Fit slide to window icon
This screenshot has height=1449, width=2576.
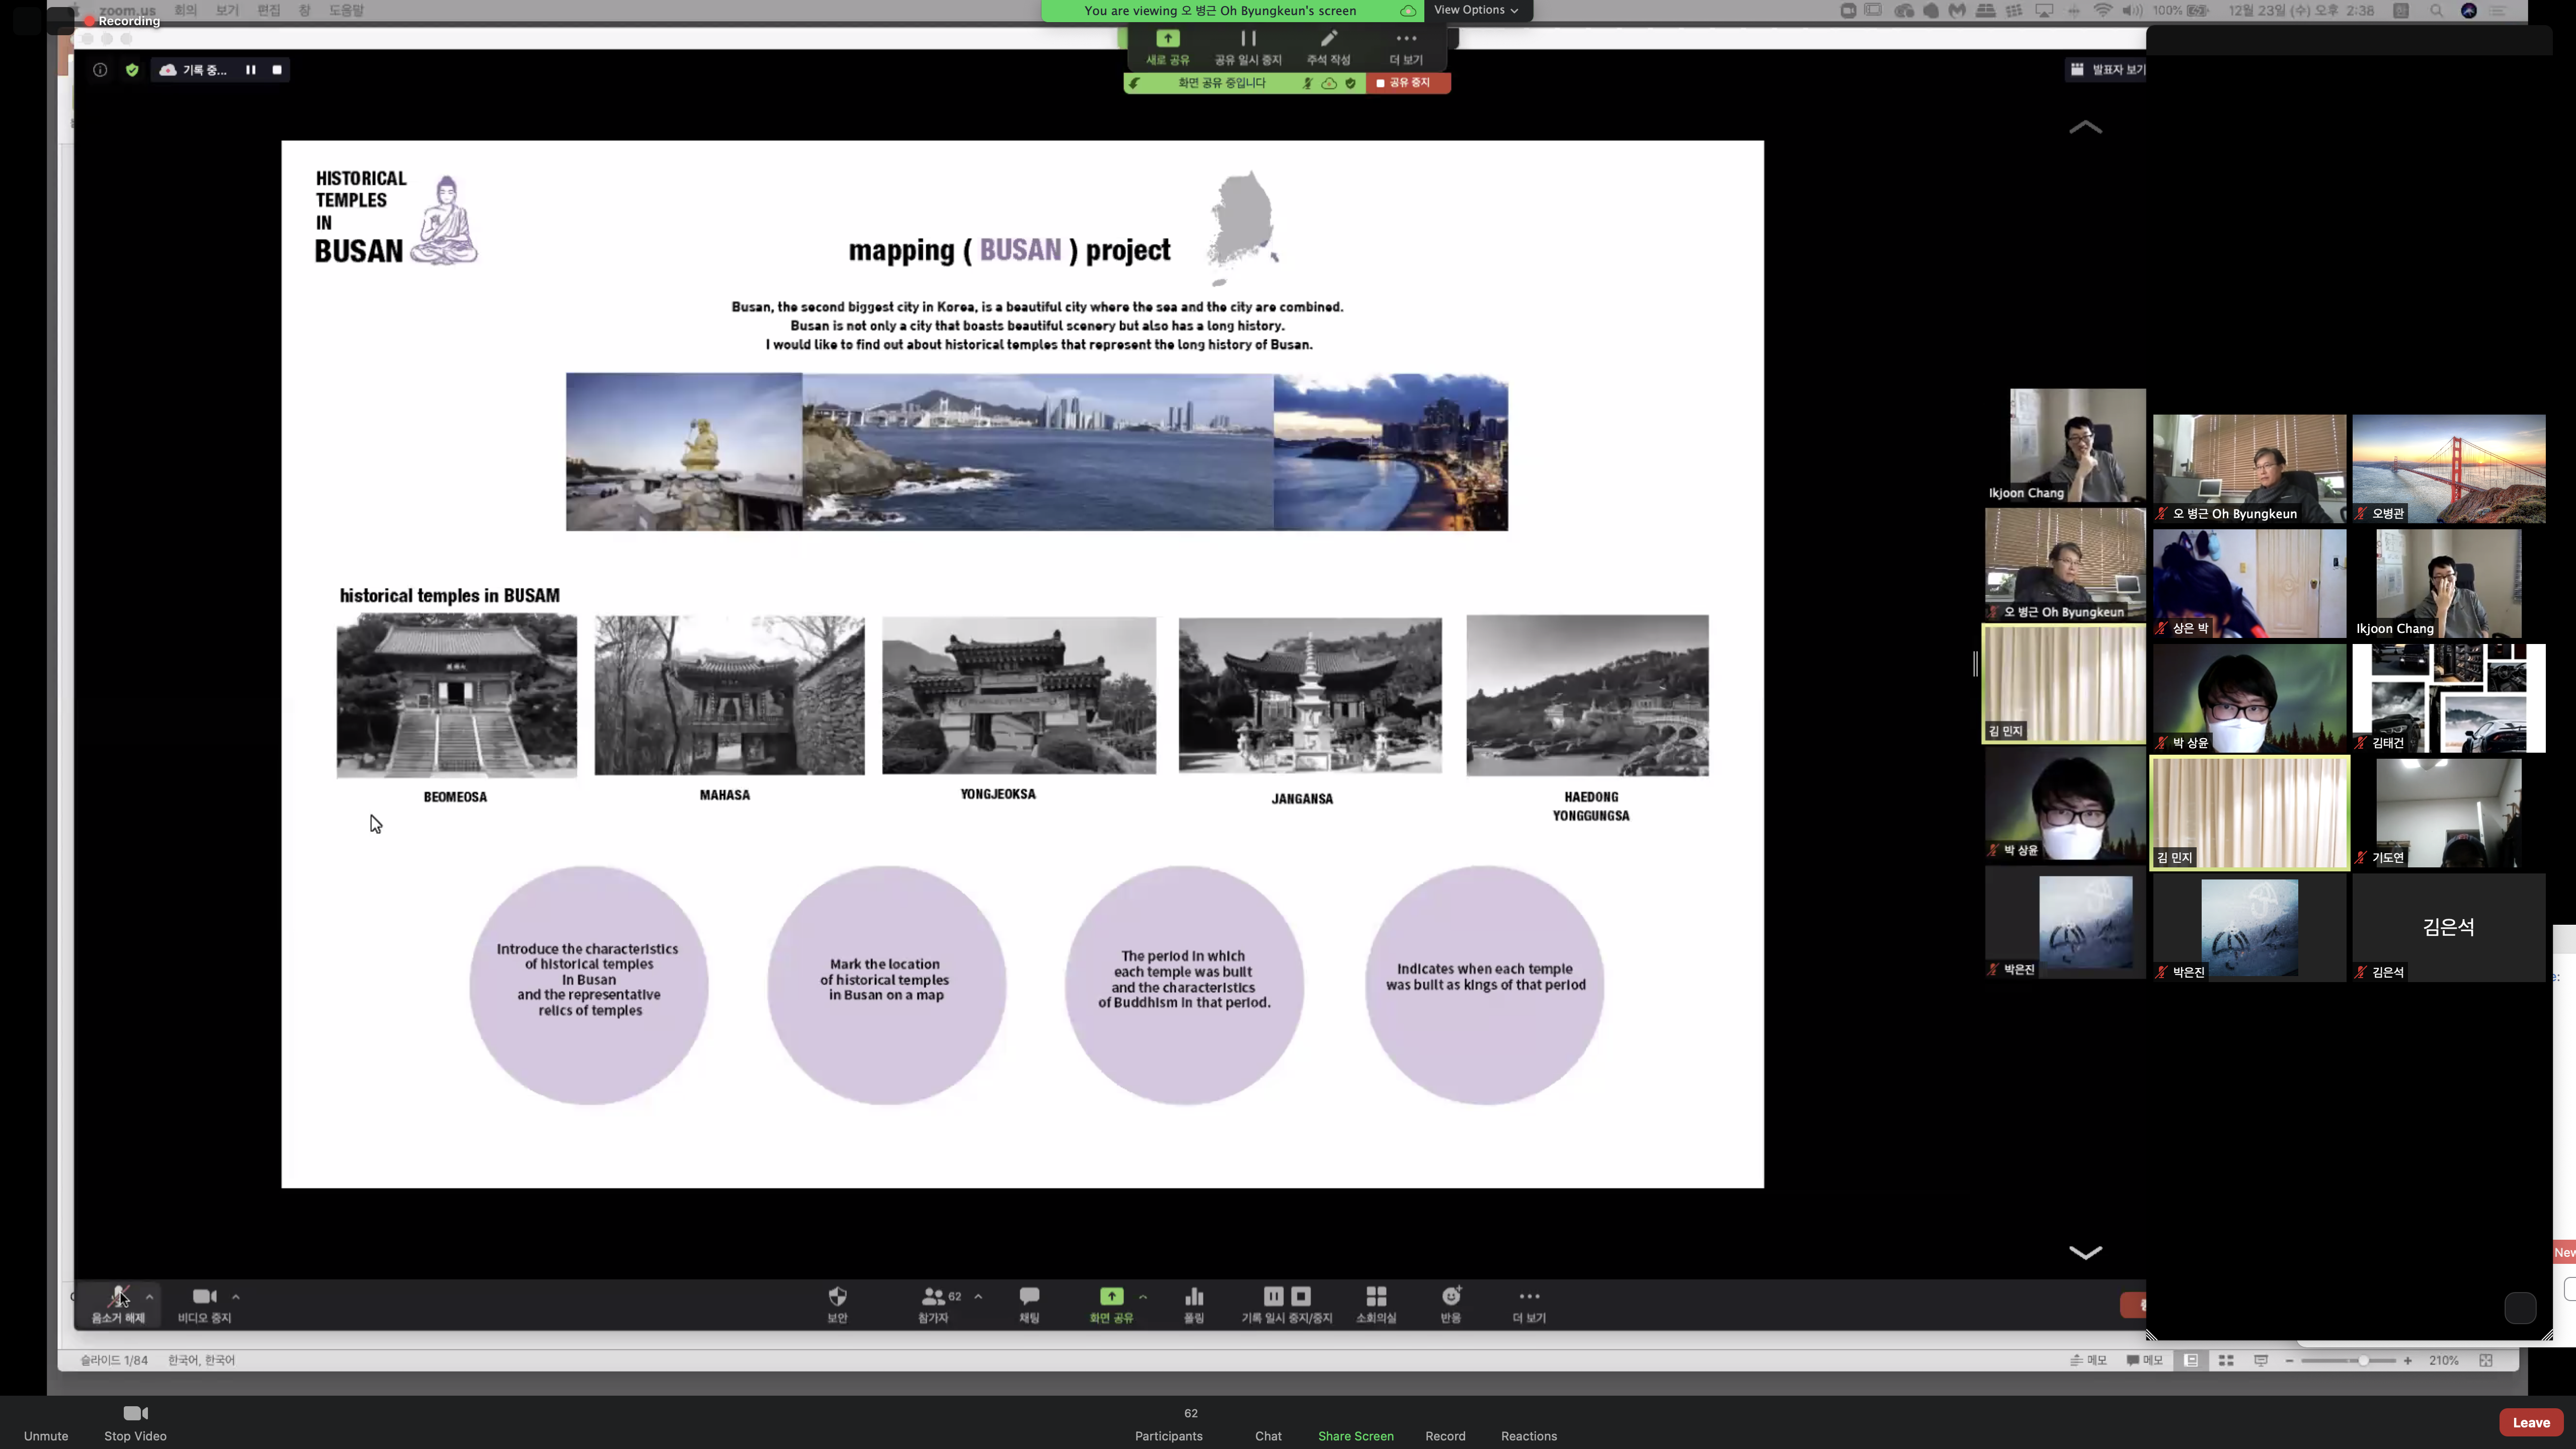coord(2486,1360)
